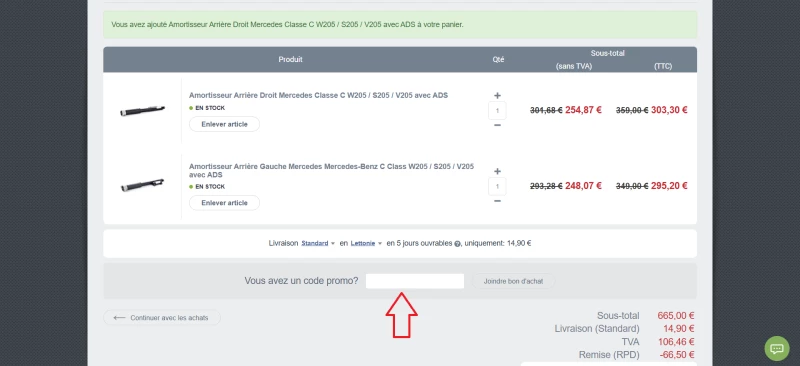Remove Amortisseur Arrière Droit via Enlever article
800x366 pixels.
(224, 124)
